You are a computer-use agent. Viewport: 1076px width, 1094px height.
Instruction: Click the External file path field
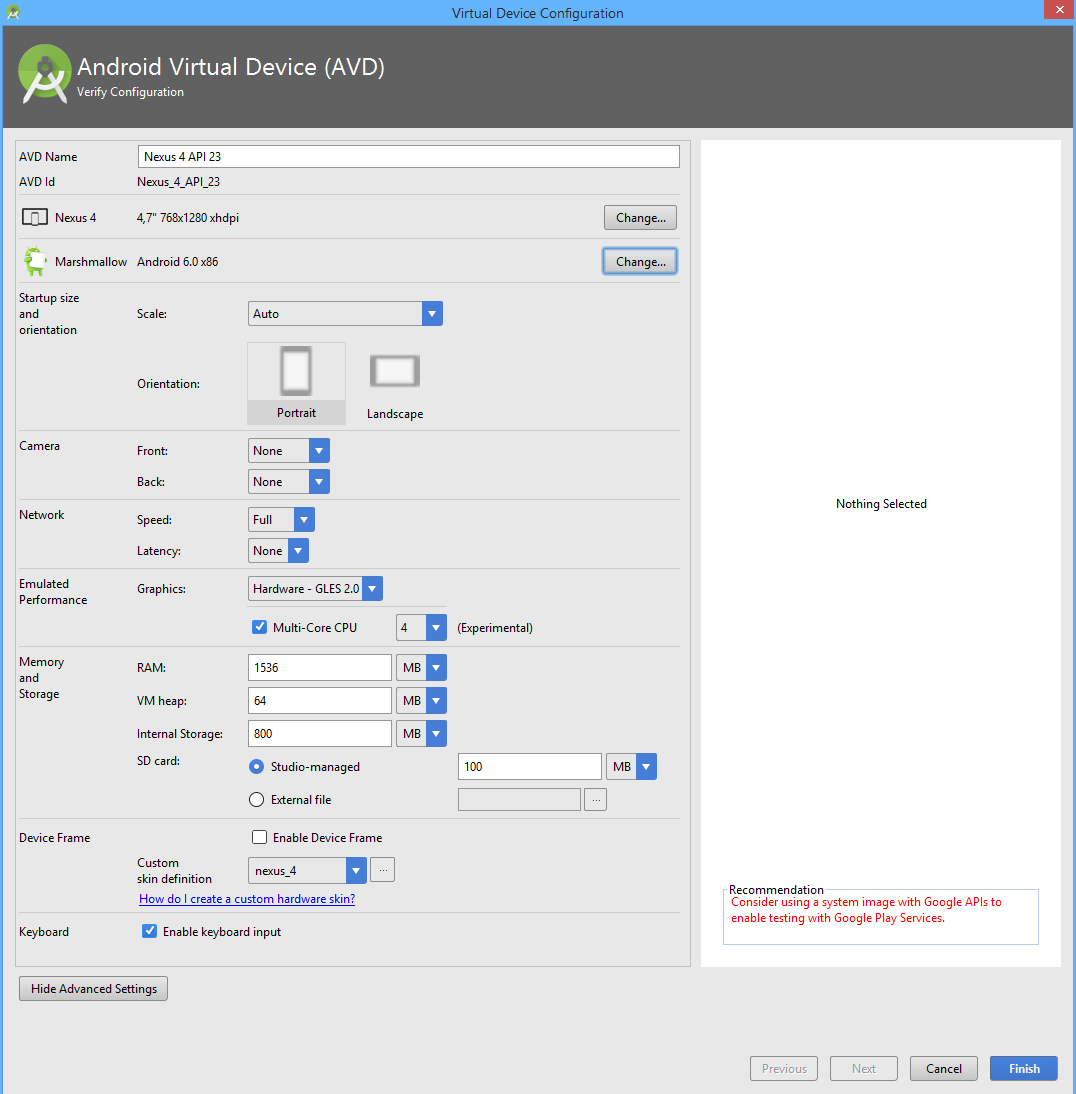519,800
